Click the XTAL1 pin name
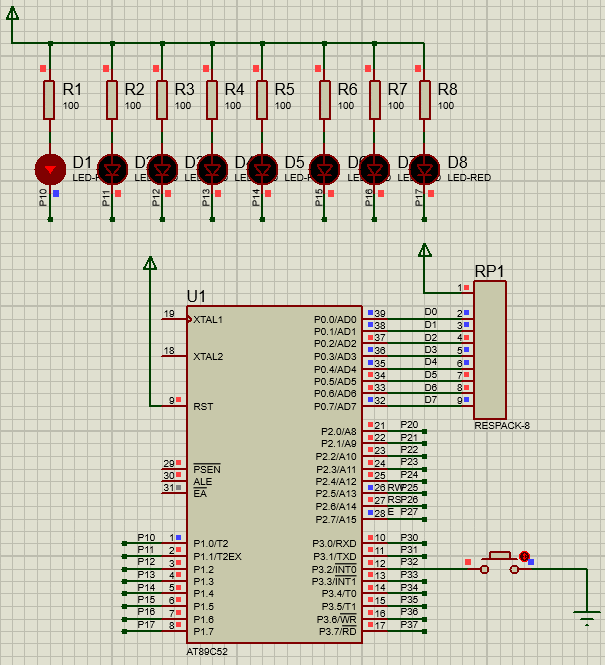The width and height of the screenshot is (605, 665). (x=208, y=319)
